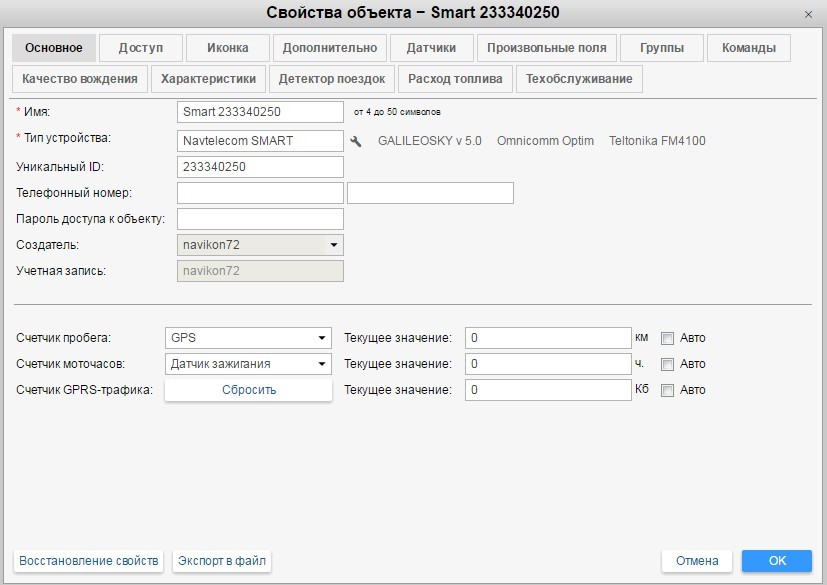Toggle Auto checkbox for engine hours counter

668,364
